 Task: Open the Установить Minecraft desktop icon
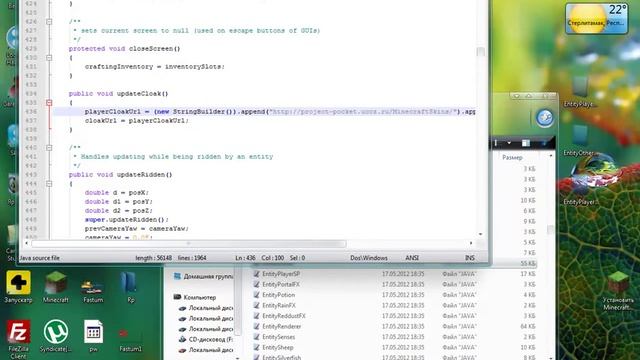618,291
